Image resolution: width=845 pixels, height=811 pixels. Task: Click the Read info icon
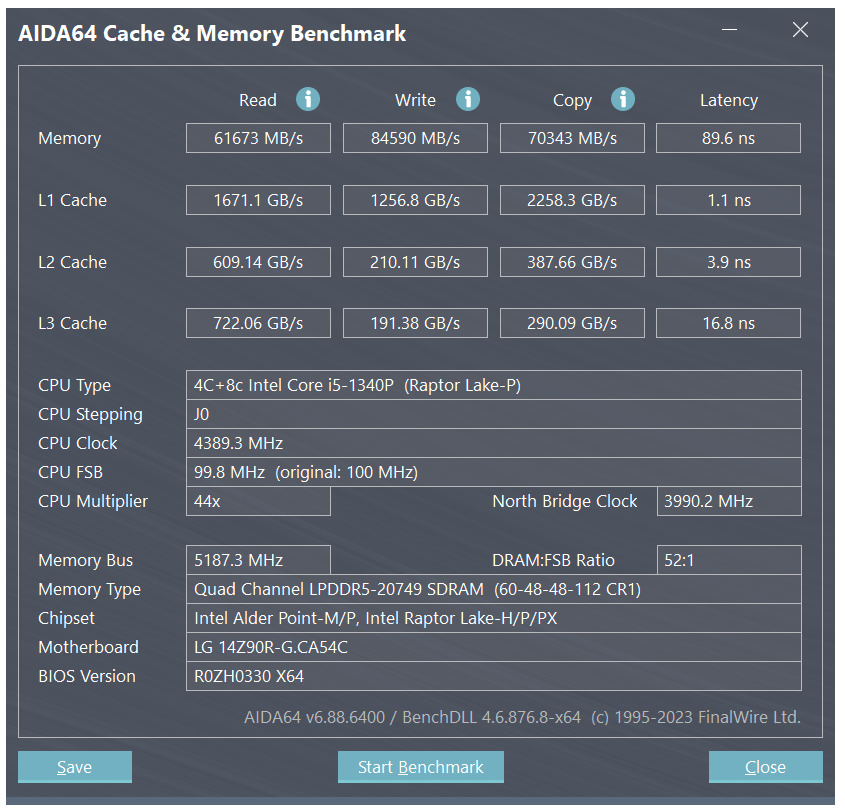click(x=308, y=99)
